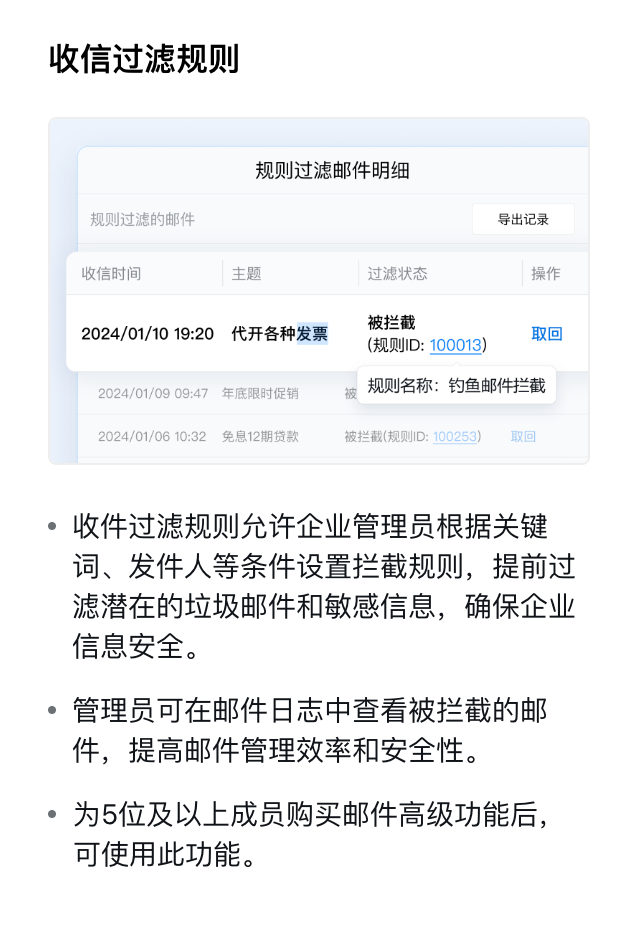Image resolution: width=636 pixels, height=930 pixels.
Task: Click the 规则名称：钓鱼邮件拦截 tooltip
Action: tap(456, 386)
